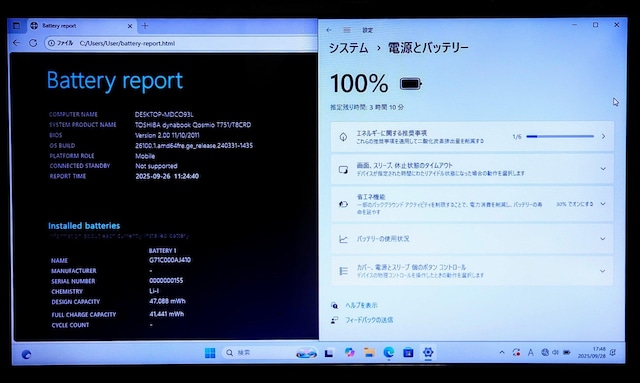Close the Battery report tab

coord(130,26)
